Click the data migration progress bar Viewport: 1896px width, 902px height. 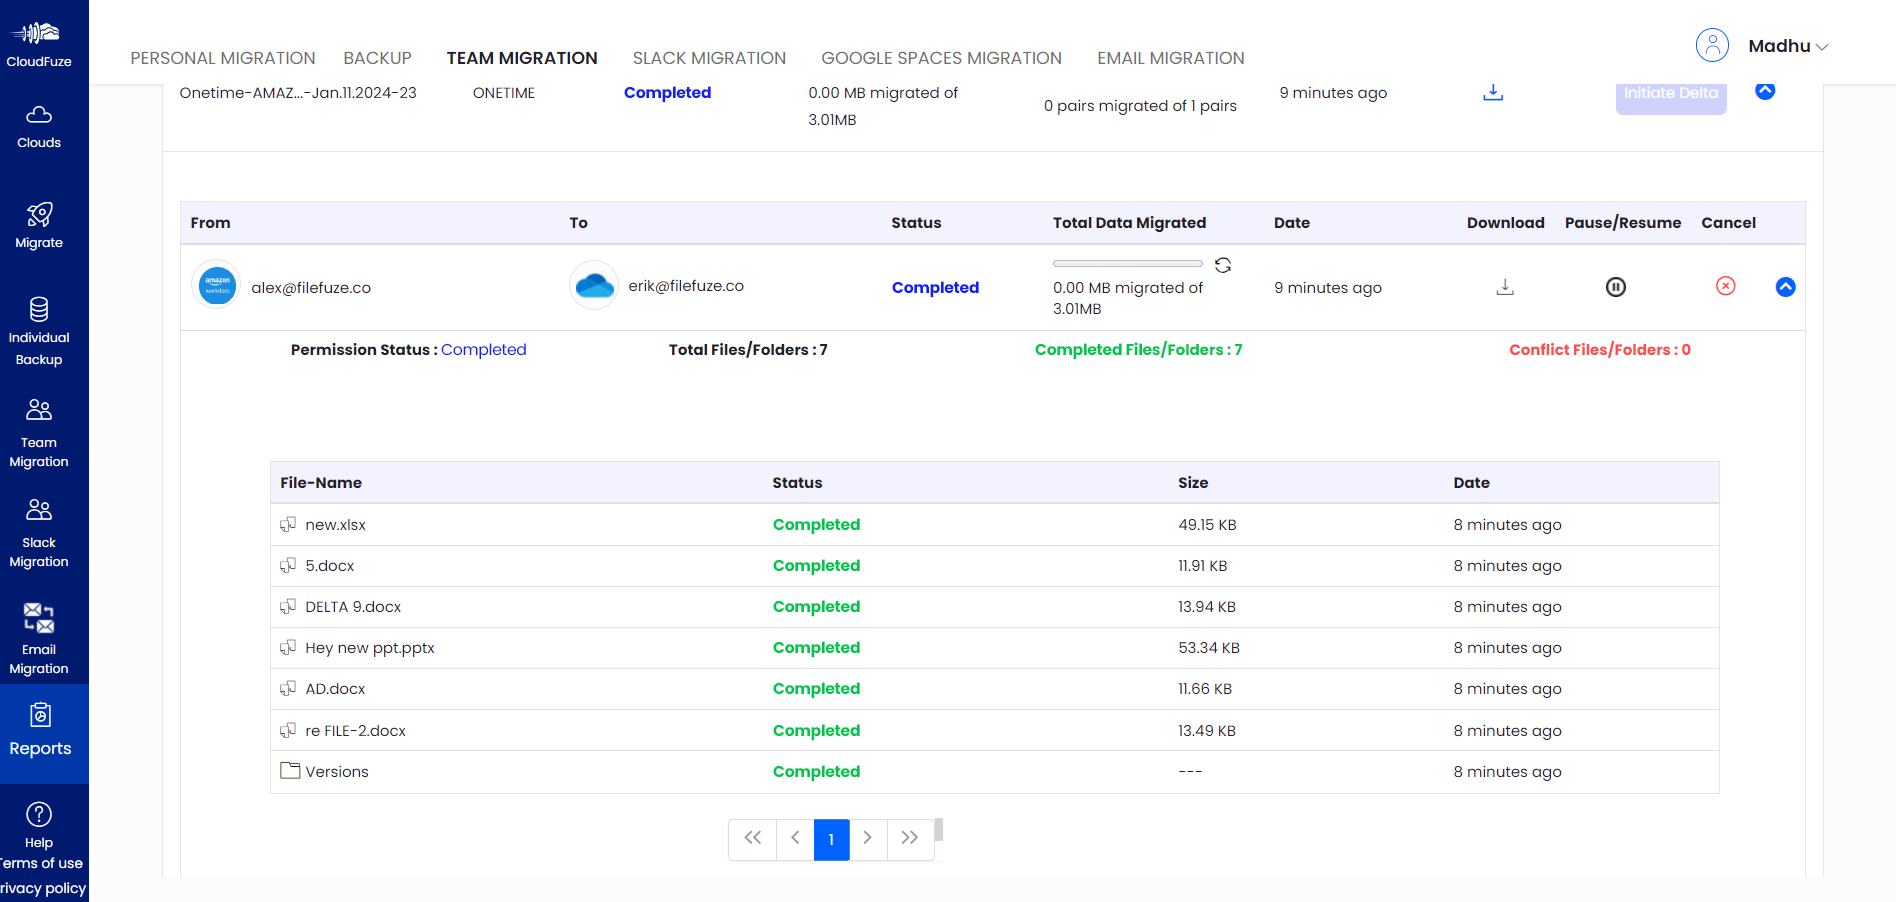tap(1127, 263)
